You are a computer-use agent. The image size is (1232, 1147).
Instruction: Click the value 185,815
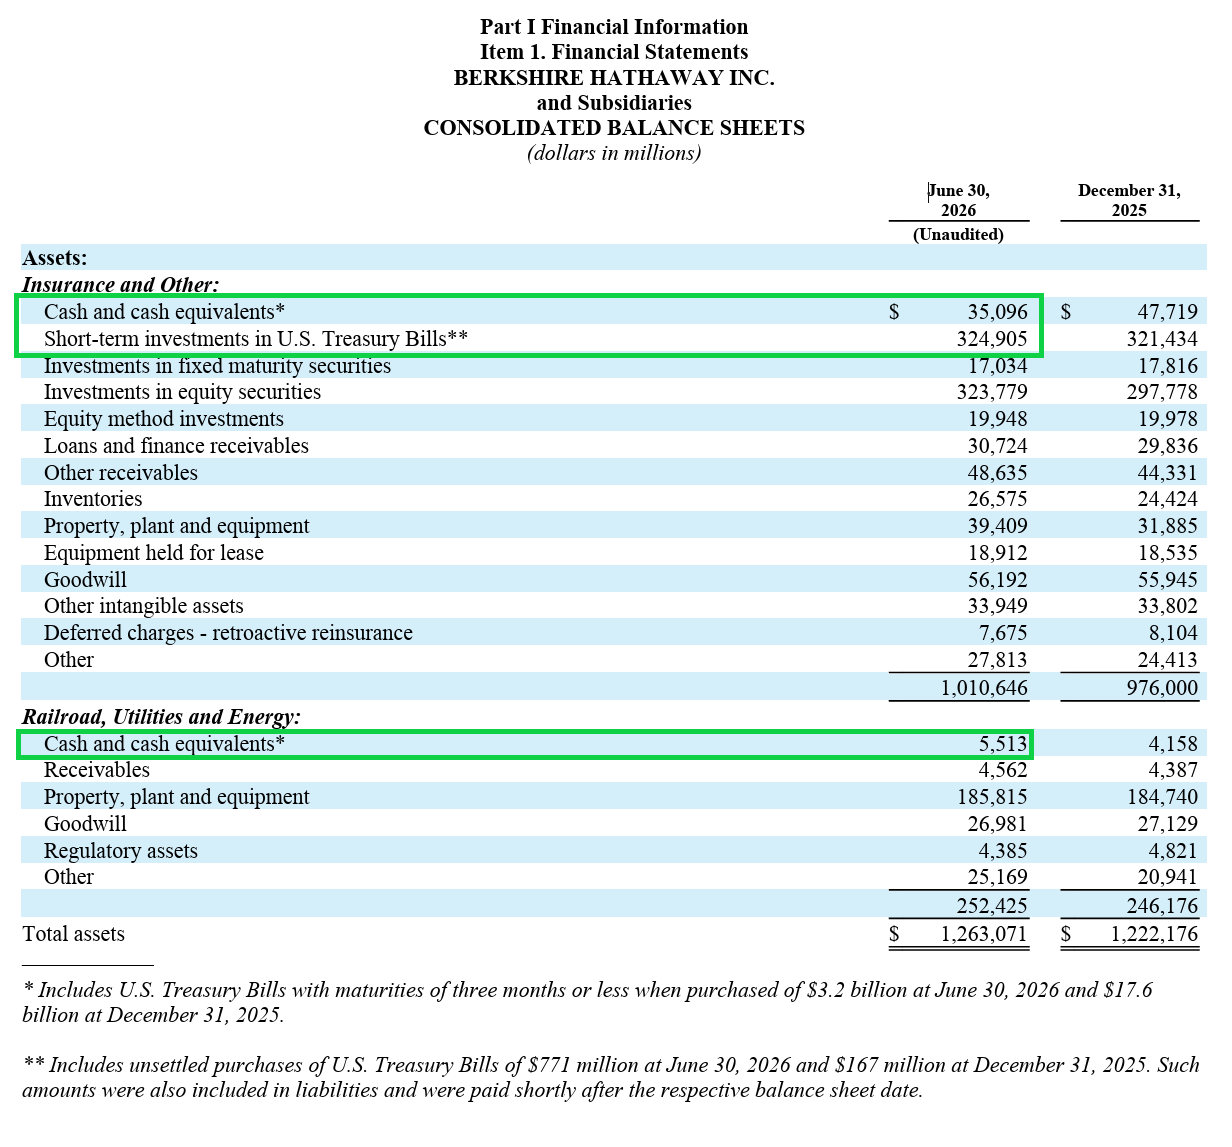point(992,797)
